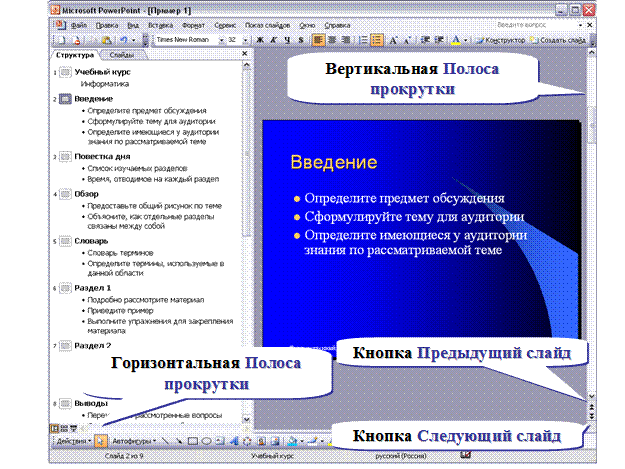Click the vertical scrollbar down arrow
The image size is (625, 469).
[x=592, y=396]
